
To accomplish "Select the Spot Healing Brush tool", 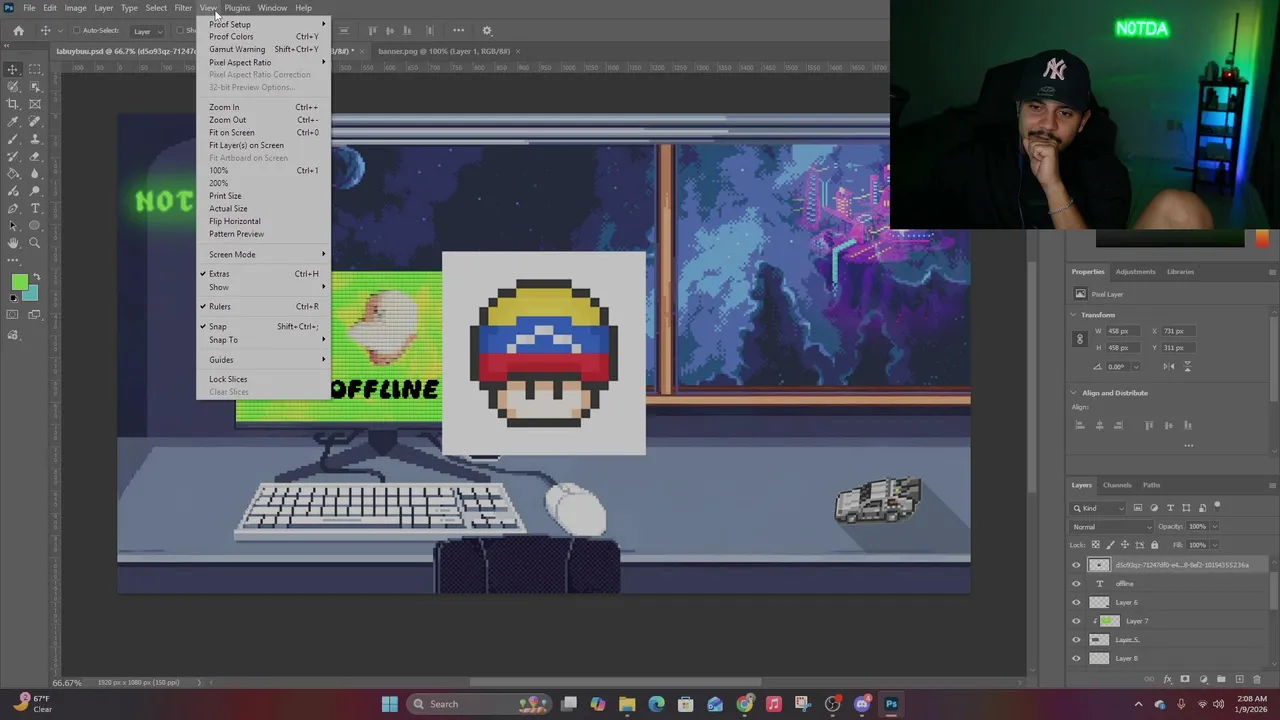I will 35,121.
